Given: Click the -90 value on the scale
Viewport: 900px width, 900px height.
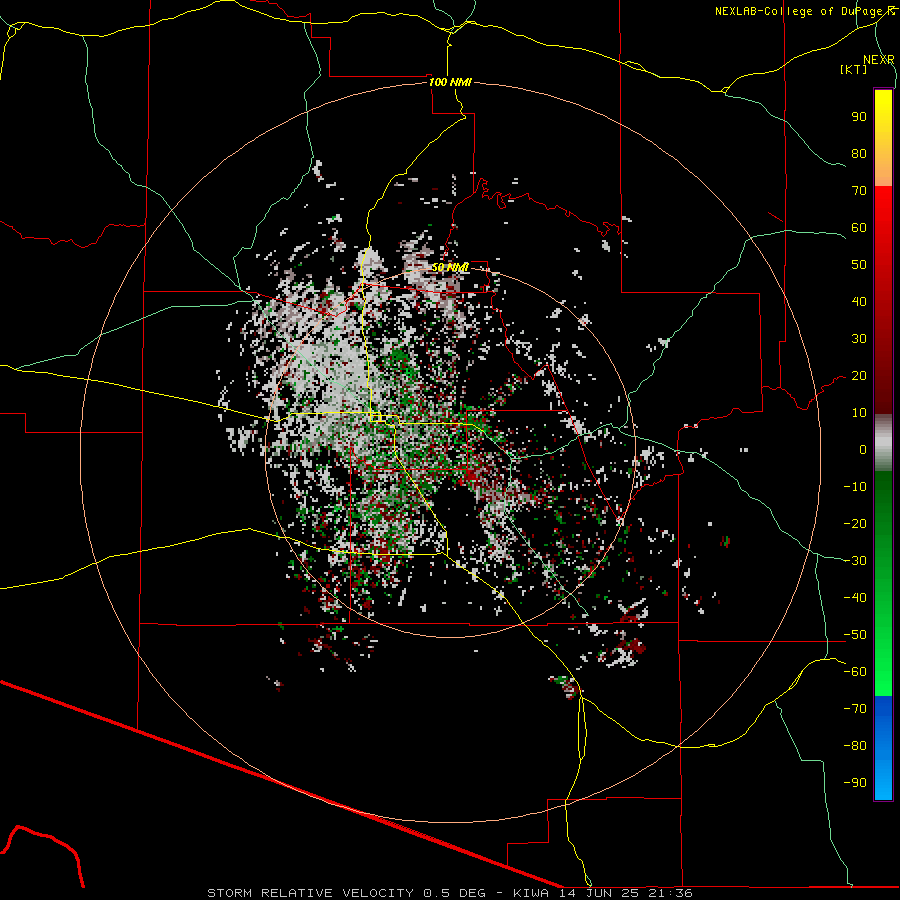Looking at the screenshot, I should coord(855,783).
